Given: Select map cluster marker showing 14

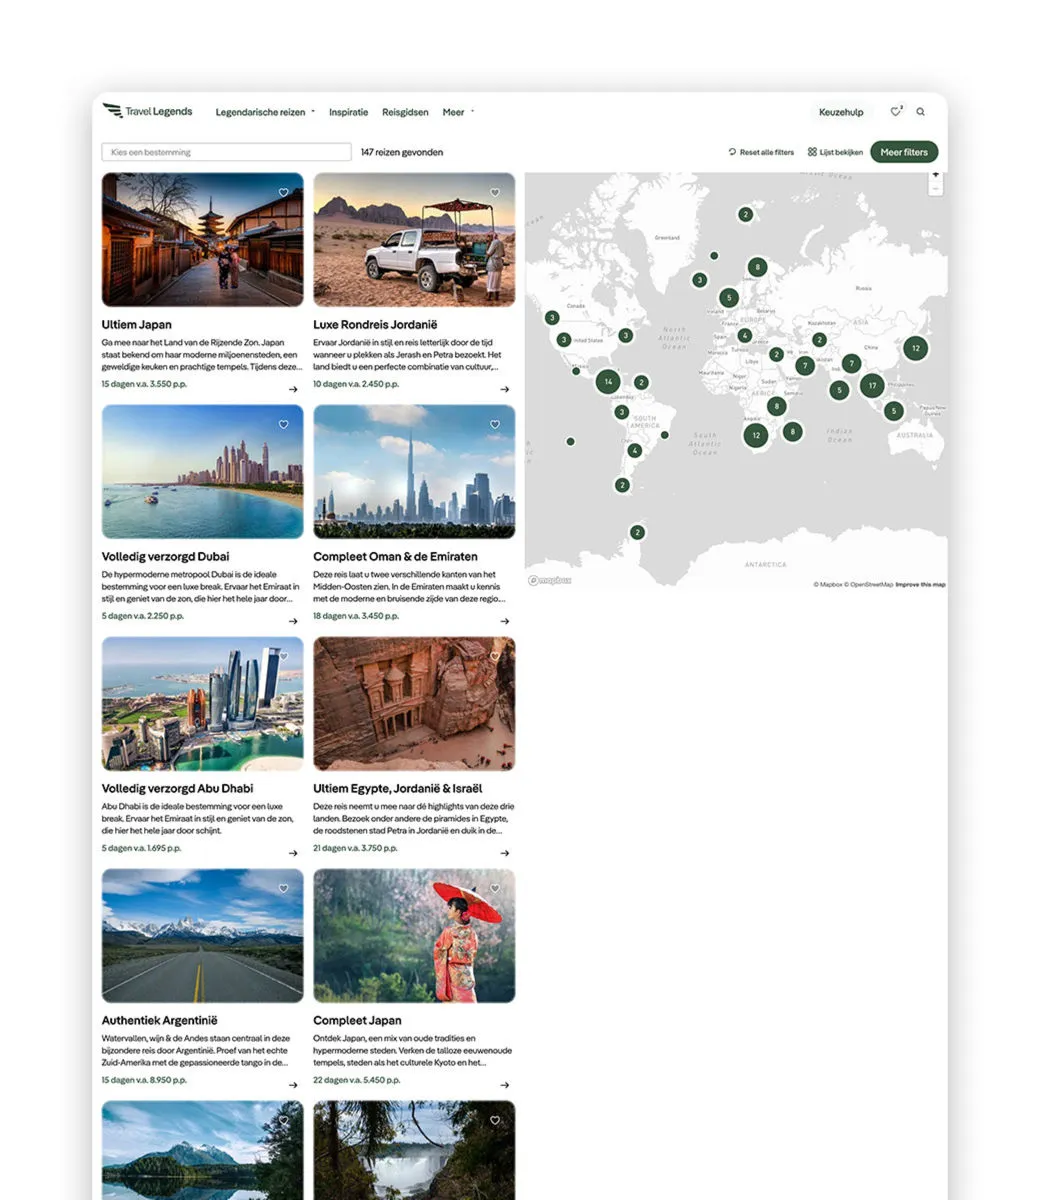Looking at the screenshot, I should click(x=608, y=381).
